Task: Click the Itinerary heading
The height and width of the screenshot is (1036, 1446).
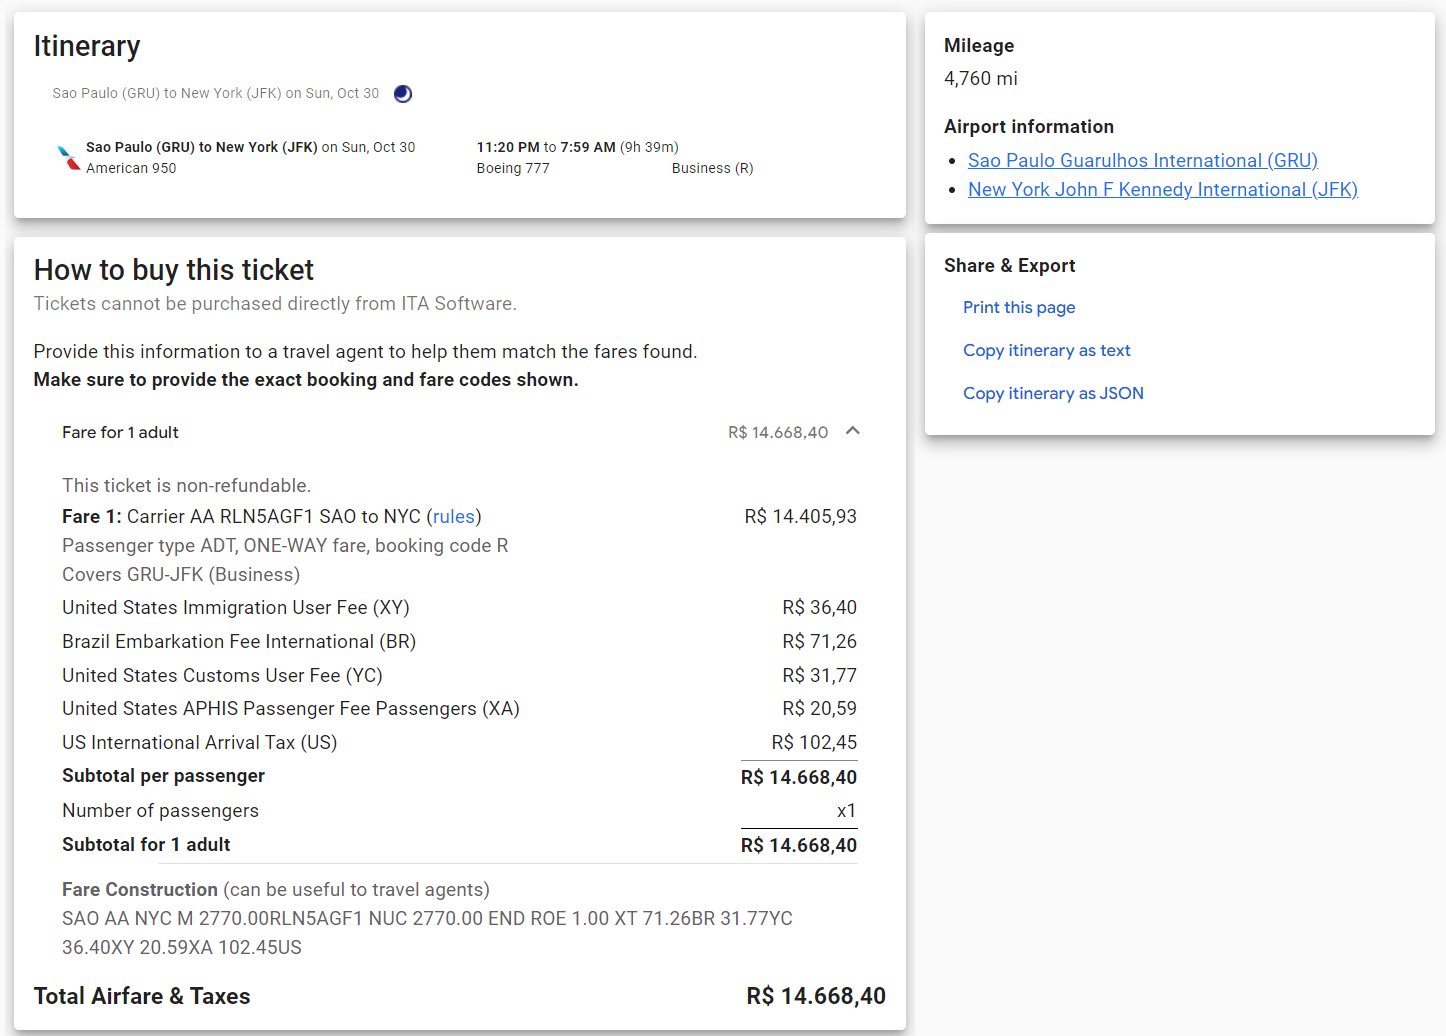Action: [87, 46]
